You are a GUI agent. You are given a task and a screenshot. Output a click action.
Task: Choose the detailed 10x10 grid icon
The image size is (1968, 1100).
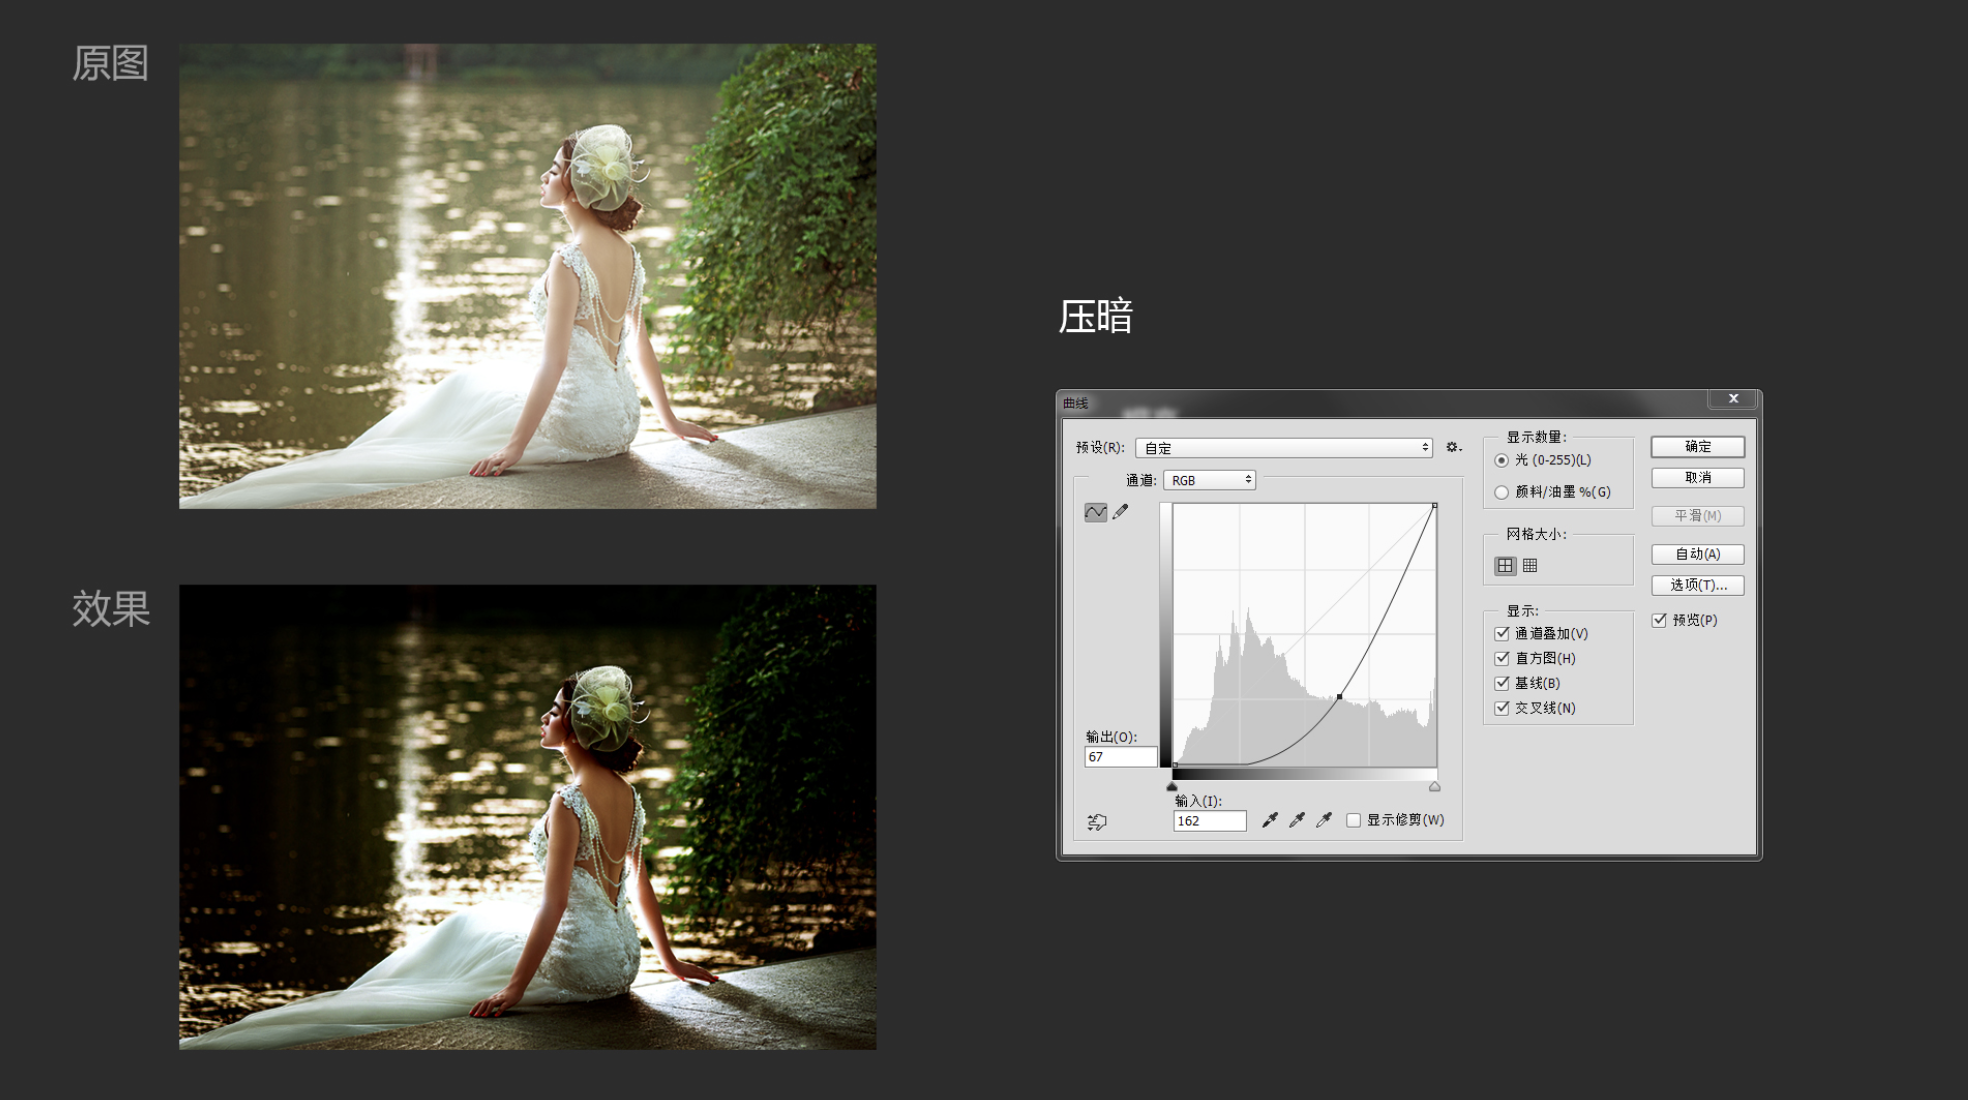coord(1530,566)
